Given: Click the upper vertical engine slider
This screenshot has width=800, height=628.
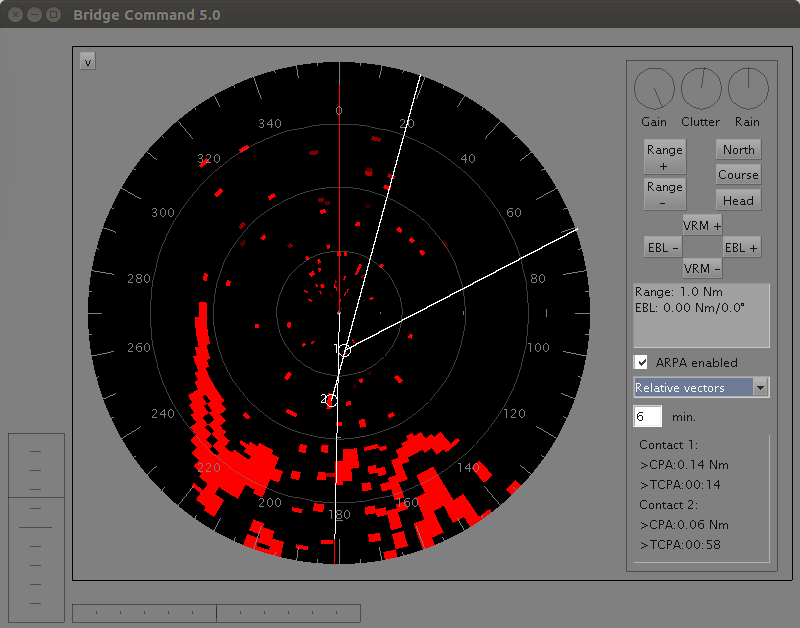Looking at the screenshot, I should pyautogui.click(x=36, y=465).
